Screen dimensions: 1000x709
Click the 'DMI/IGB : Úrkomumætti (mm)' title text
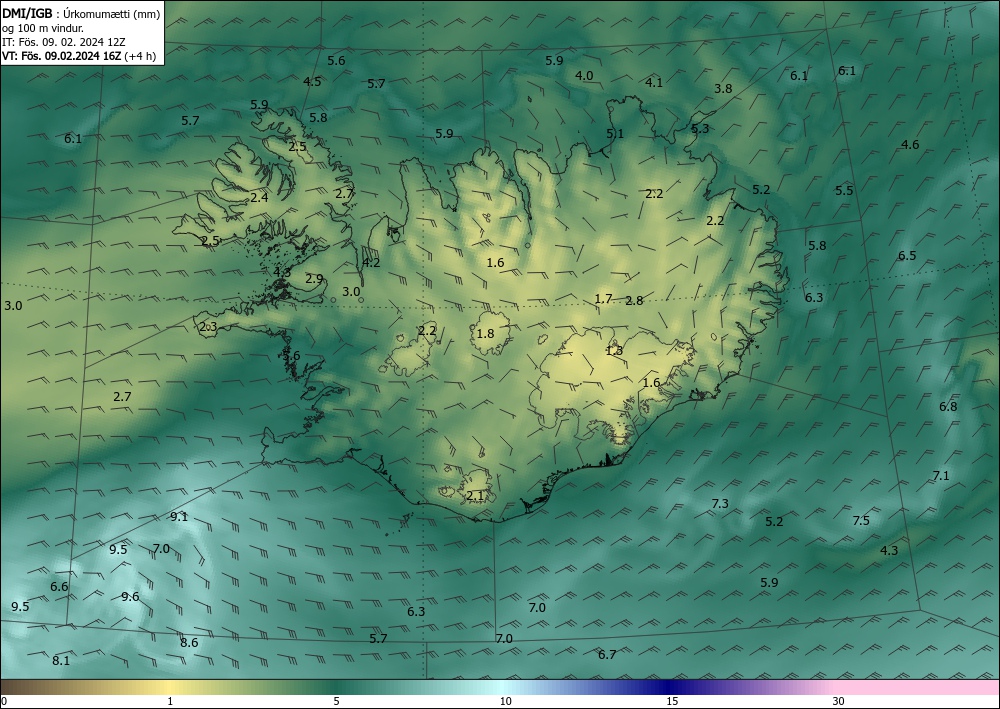pyautogui.click(x=81, y=13)
